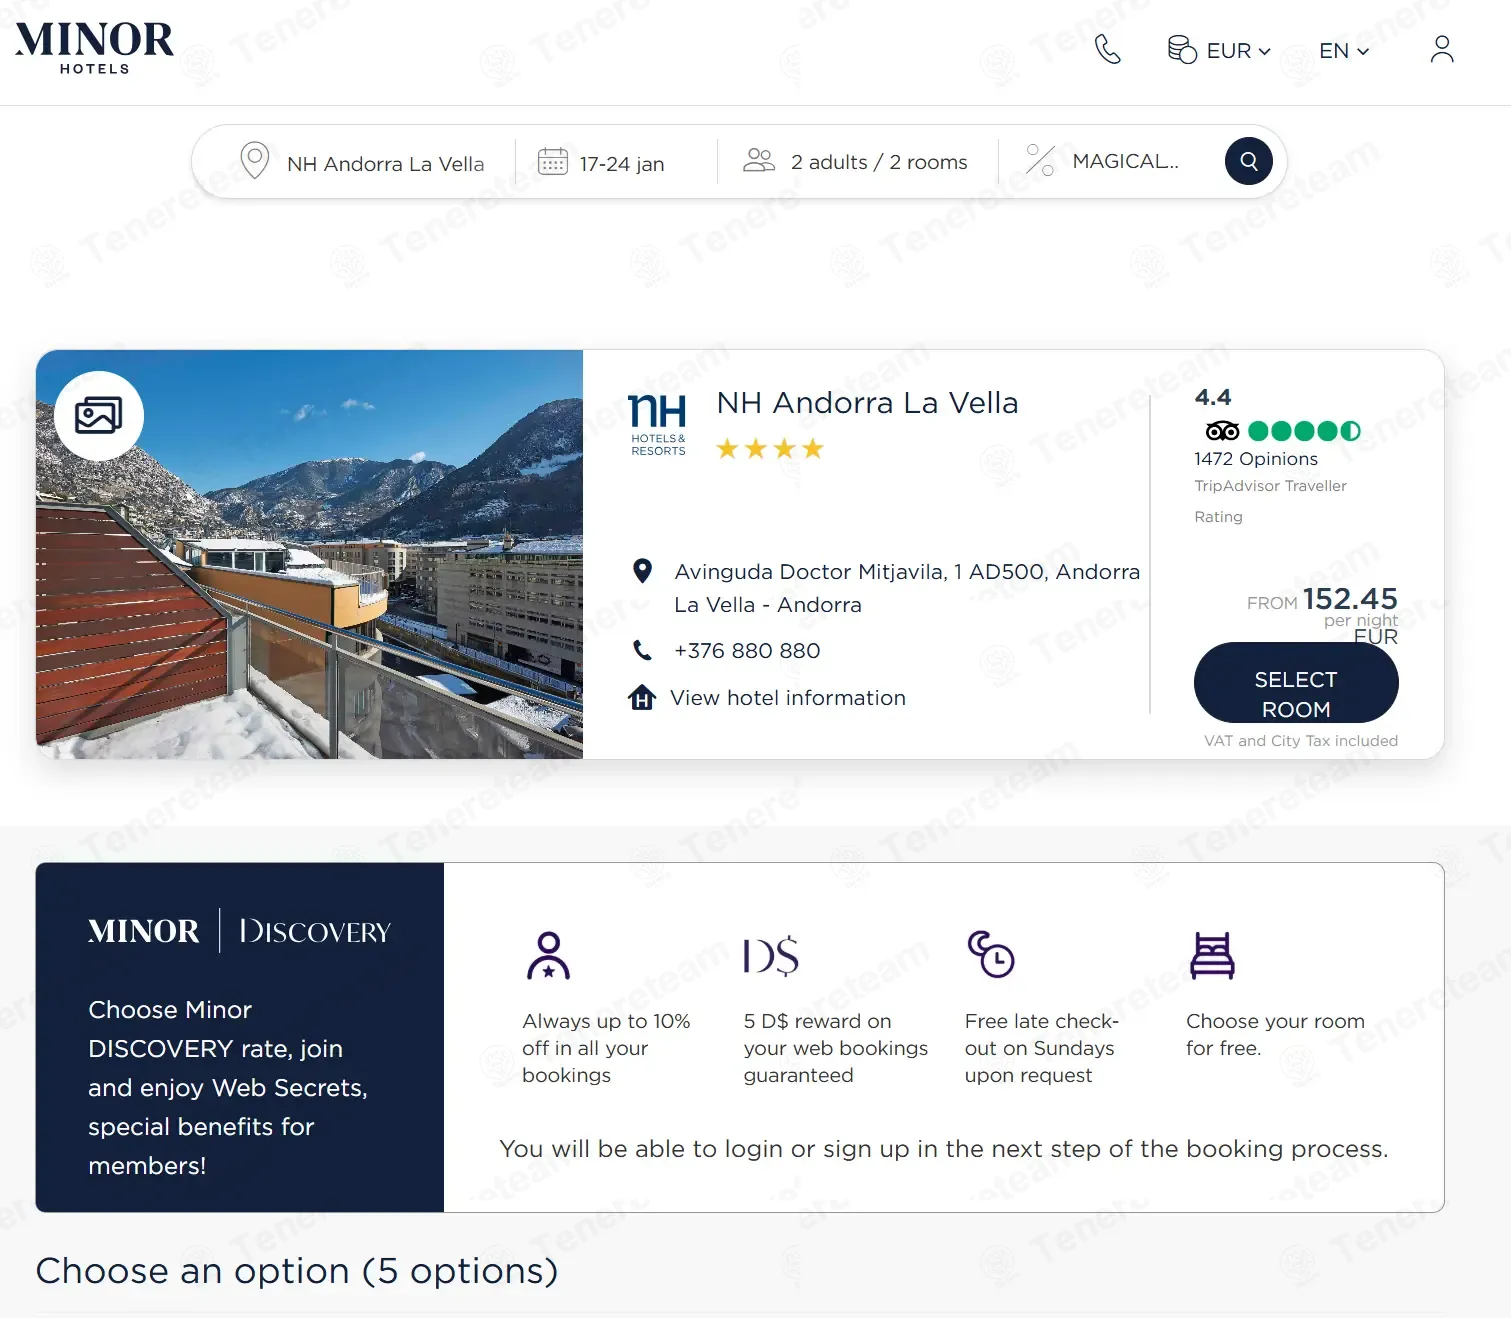Change 2 adults / 2 rooms selection
Viewport: 1511px width, 1318px height.
point(879,162)
